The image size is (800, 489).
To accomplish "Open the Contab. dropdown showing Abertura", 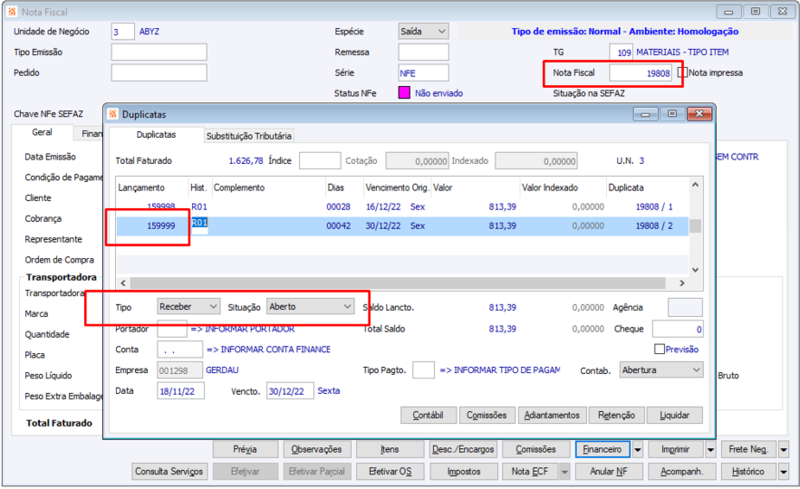I will coord(661,370).
